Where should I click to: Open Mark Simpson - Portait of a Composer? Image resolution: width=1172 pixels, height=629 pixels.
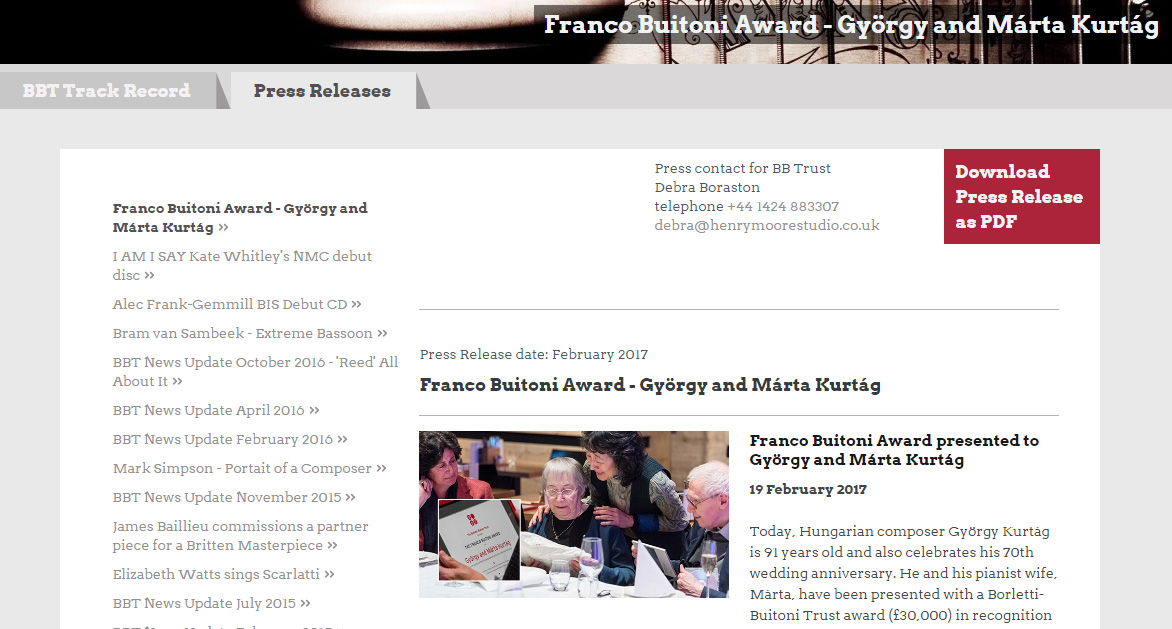[250, 468]
